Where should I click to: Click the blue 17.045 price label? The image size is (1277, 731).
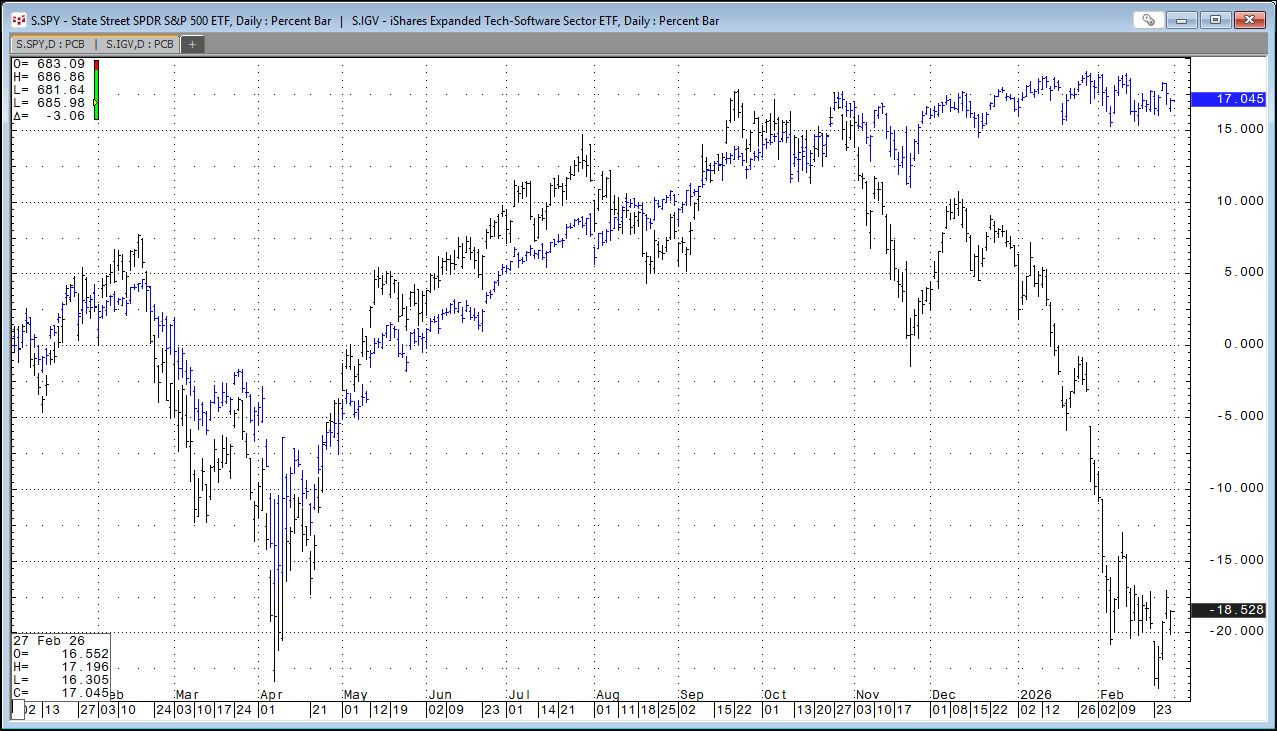point(1239,99)
